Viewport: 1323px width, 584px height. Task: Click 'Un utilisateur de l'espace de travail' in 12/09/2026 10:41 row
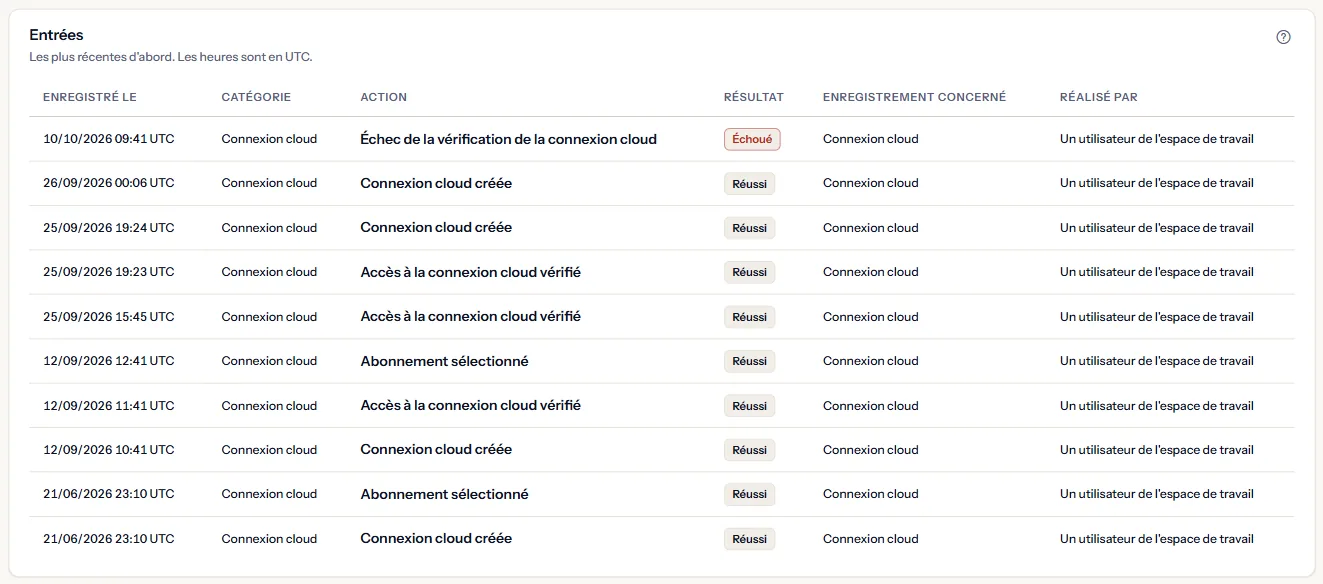1157,450
